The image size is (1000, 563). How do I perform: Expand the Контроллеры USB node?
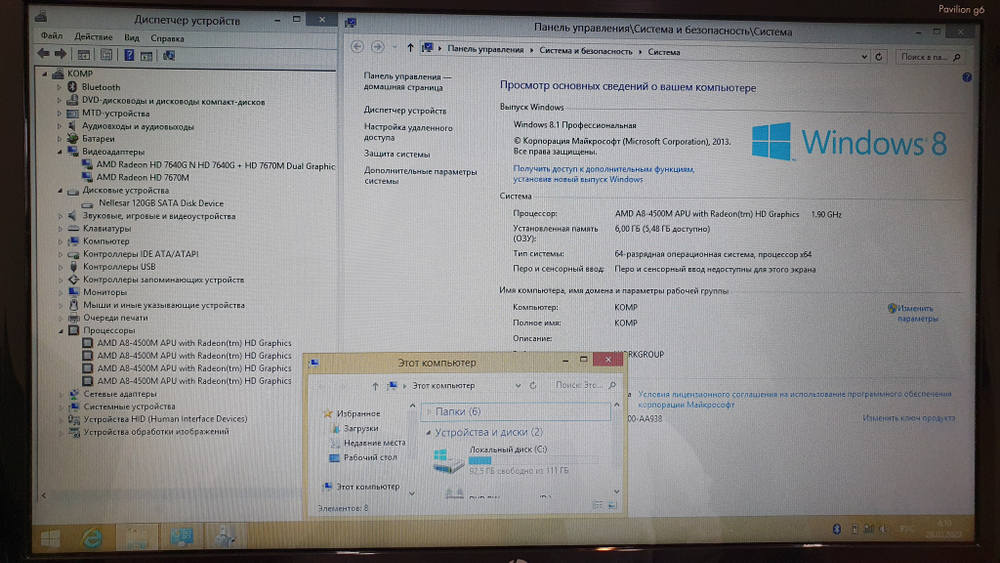point(61,267)
